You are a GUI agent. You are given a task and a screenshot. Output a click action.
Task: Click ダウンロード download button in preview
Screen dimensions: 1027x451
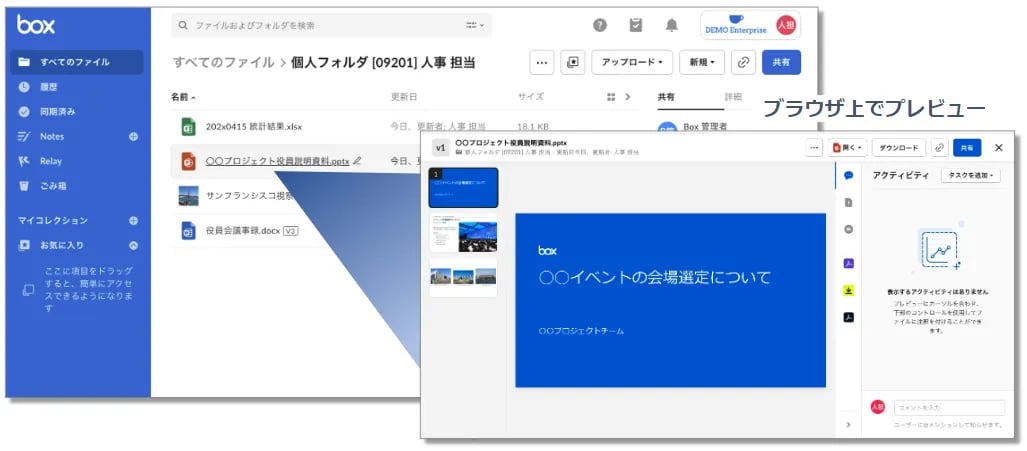(899, 148)
